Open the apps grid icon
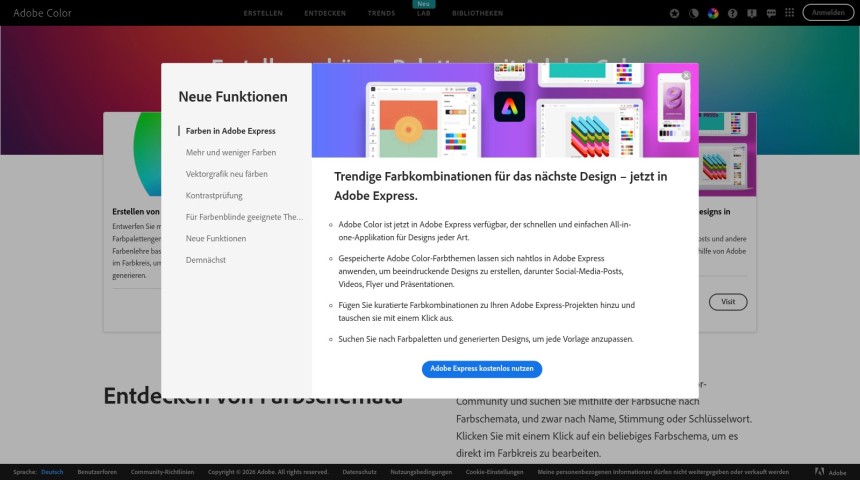860x480 pixels. (791, 13)
